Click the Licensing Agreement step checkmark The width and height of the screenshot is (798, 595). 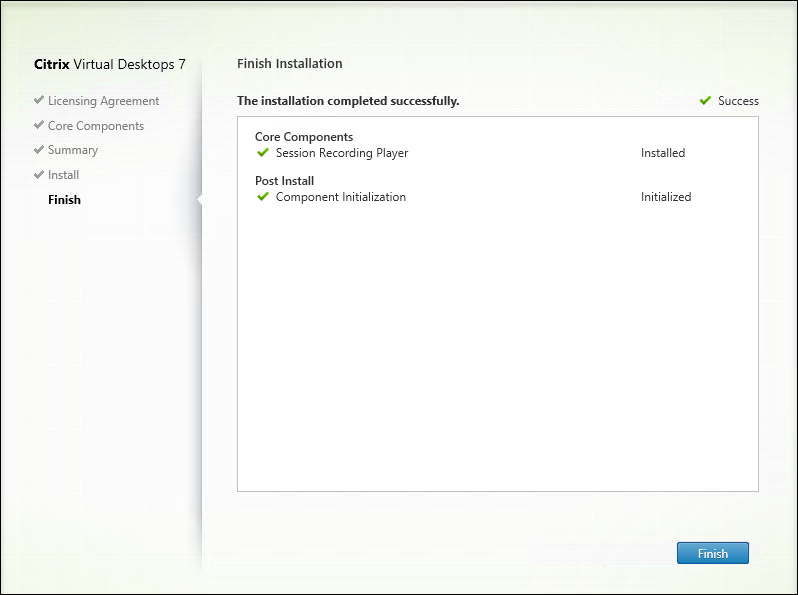tap(38, 101)
